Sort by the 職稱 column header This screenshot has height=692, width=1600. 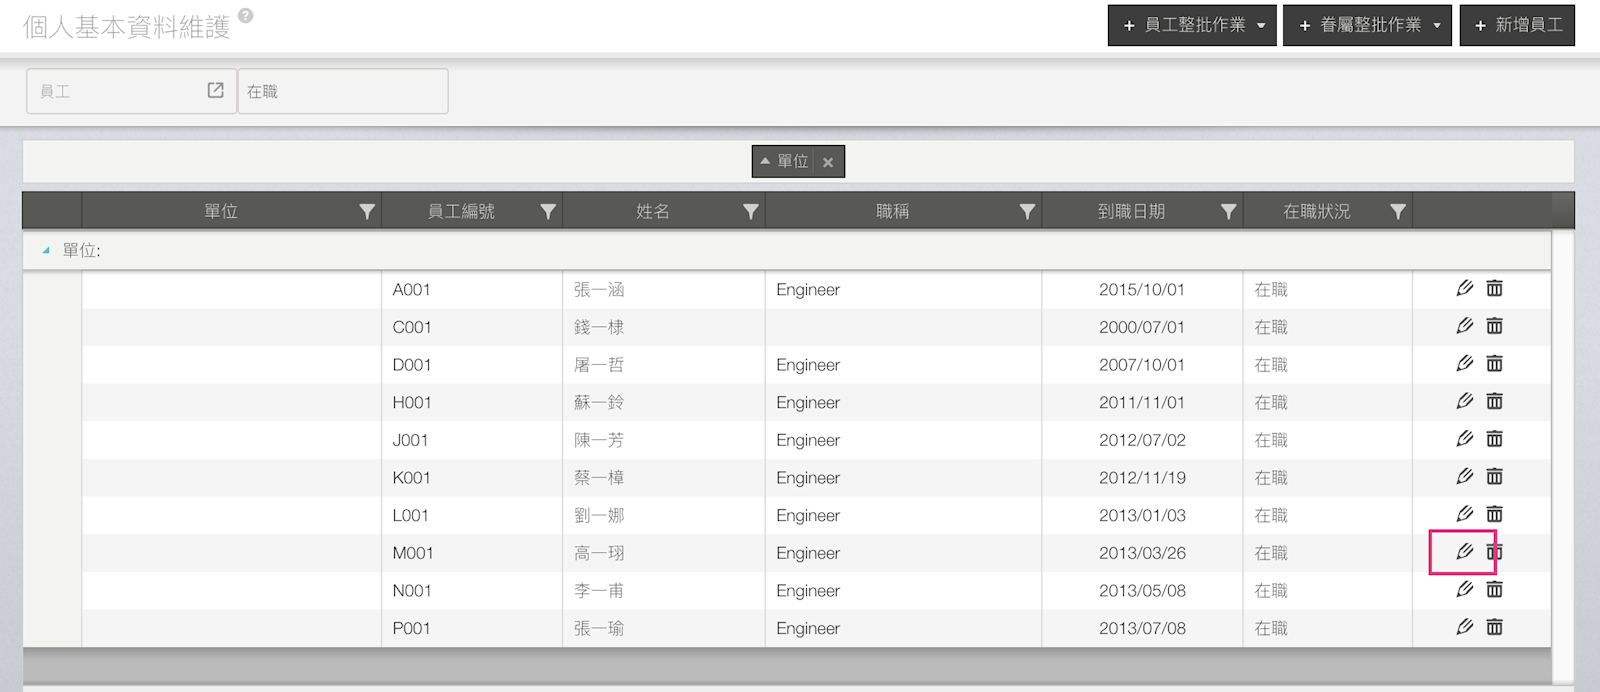892,211
